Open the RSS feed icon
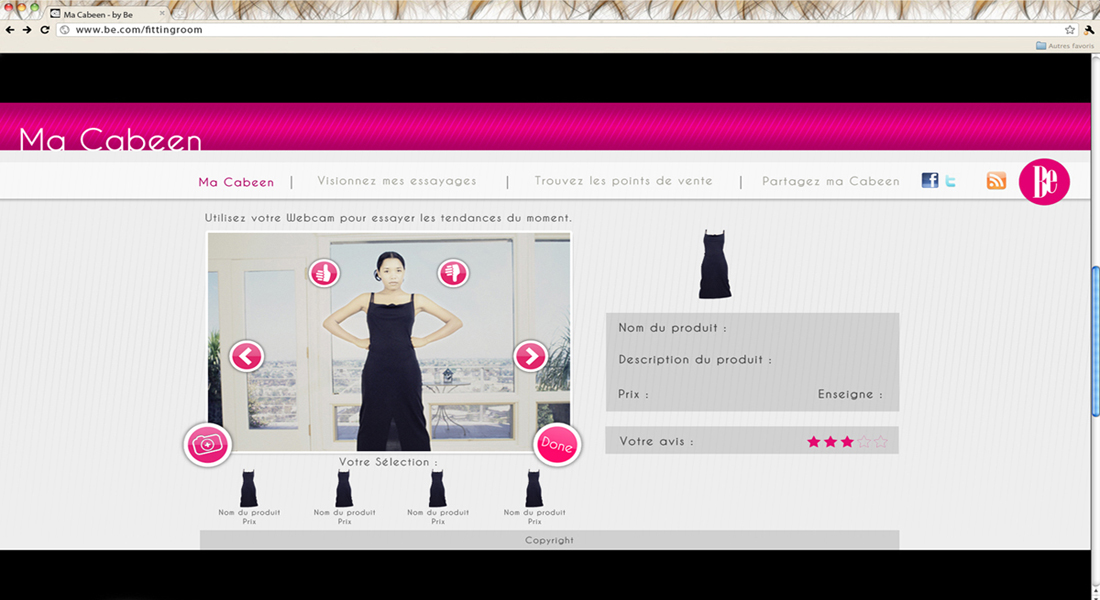 996,180
